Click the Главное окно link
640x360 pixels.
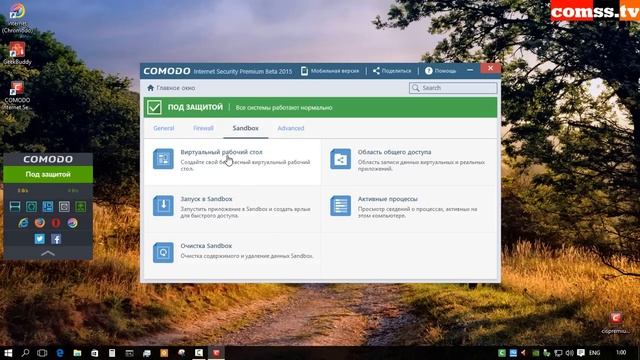click(176, 88)
